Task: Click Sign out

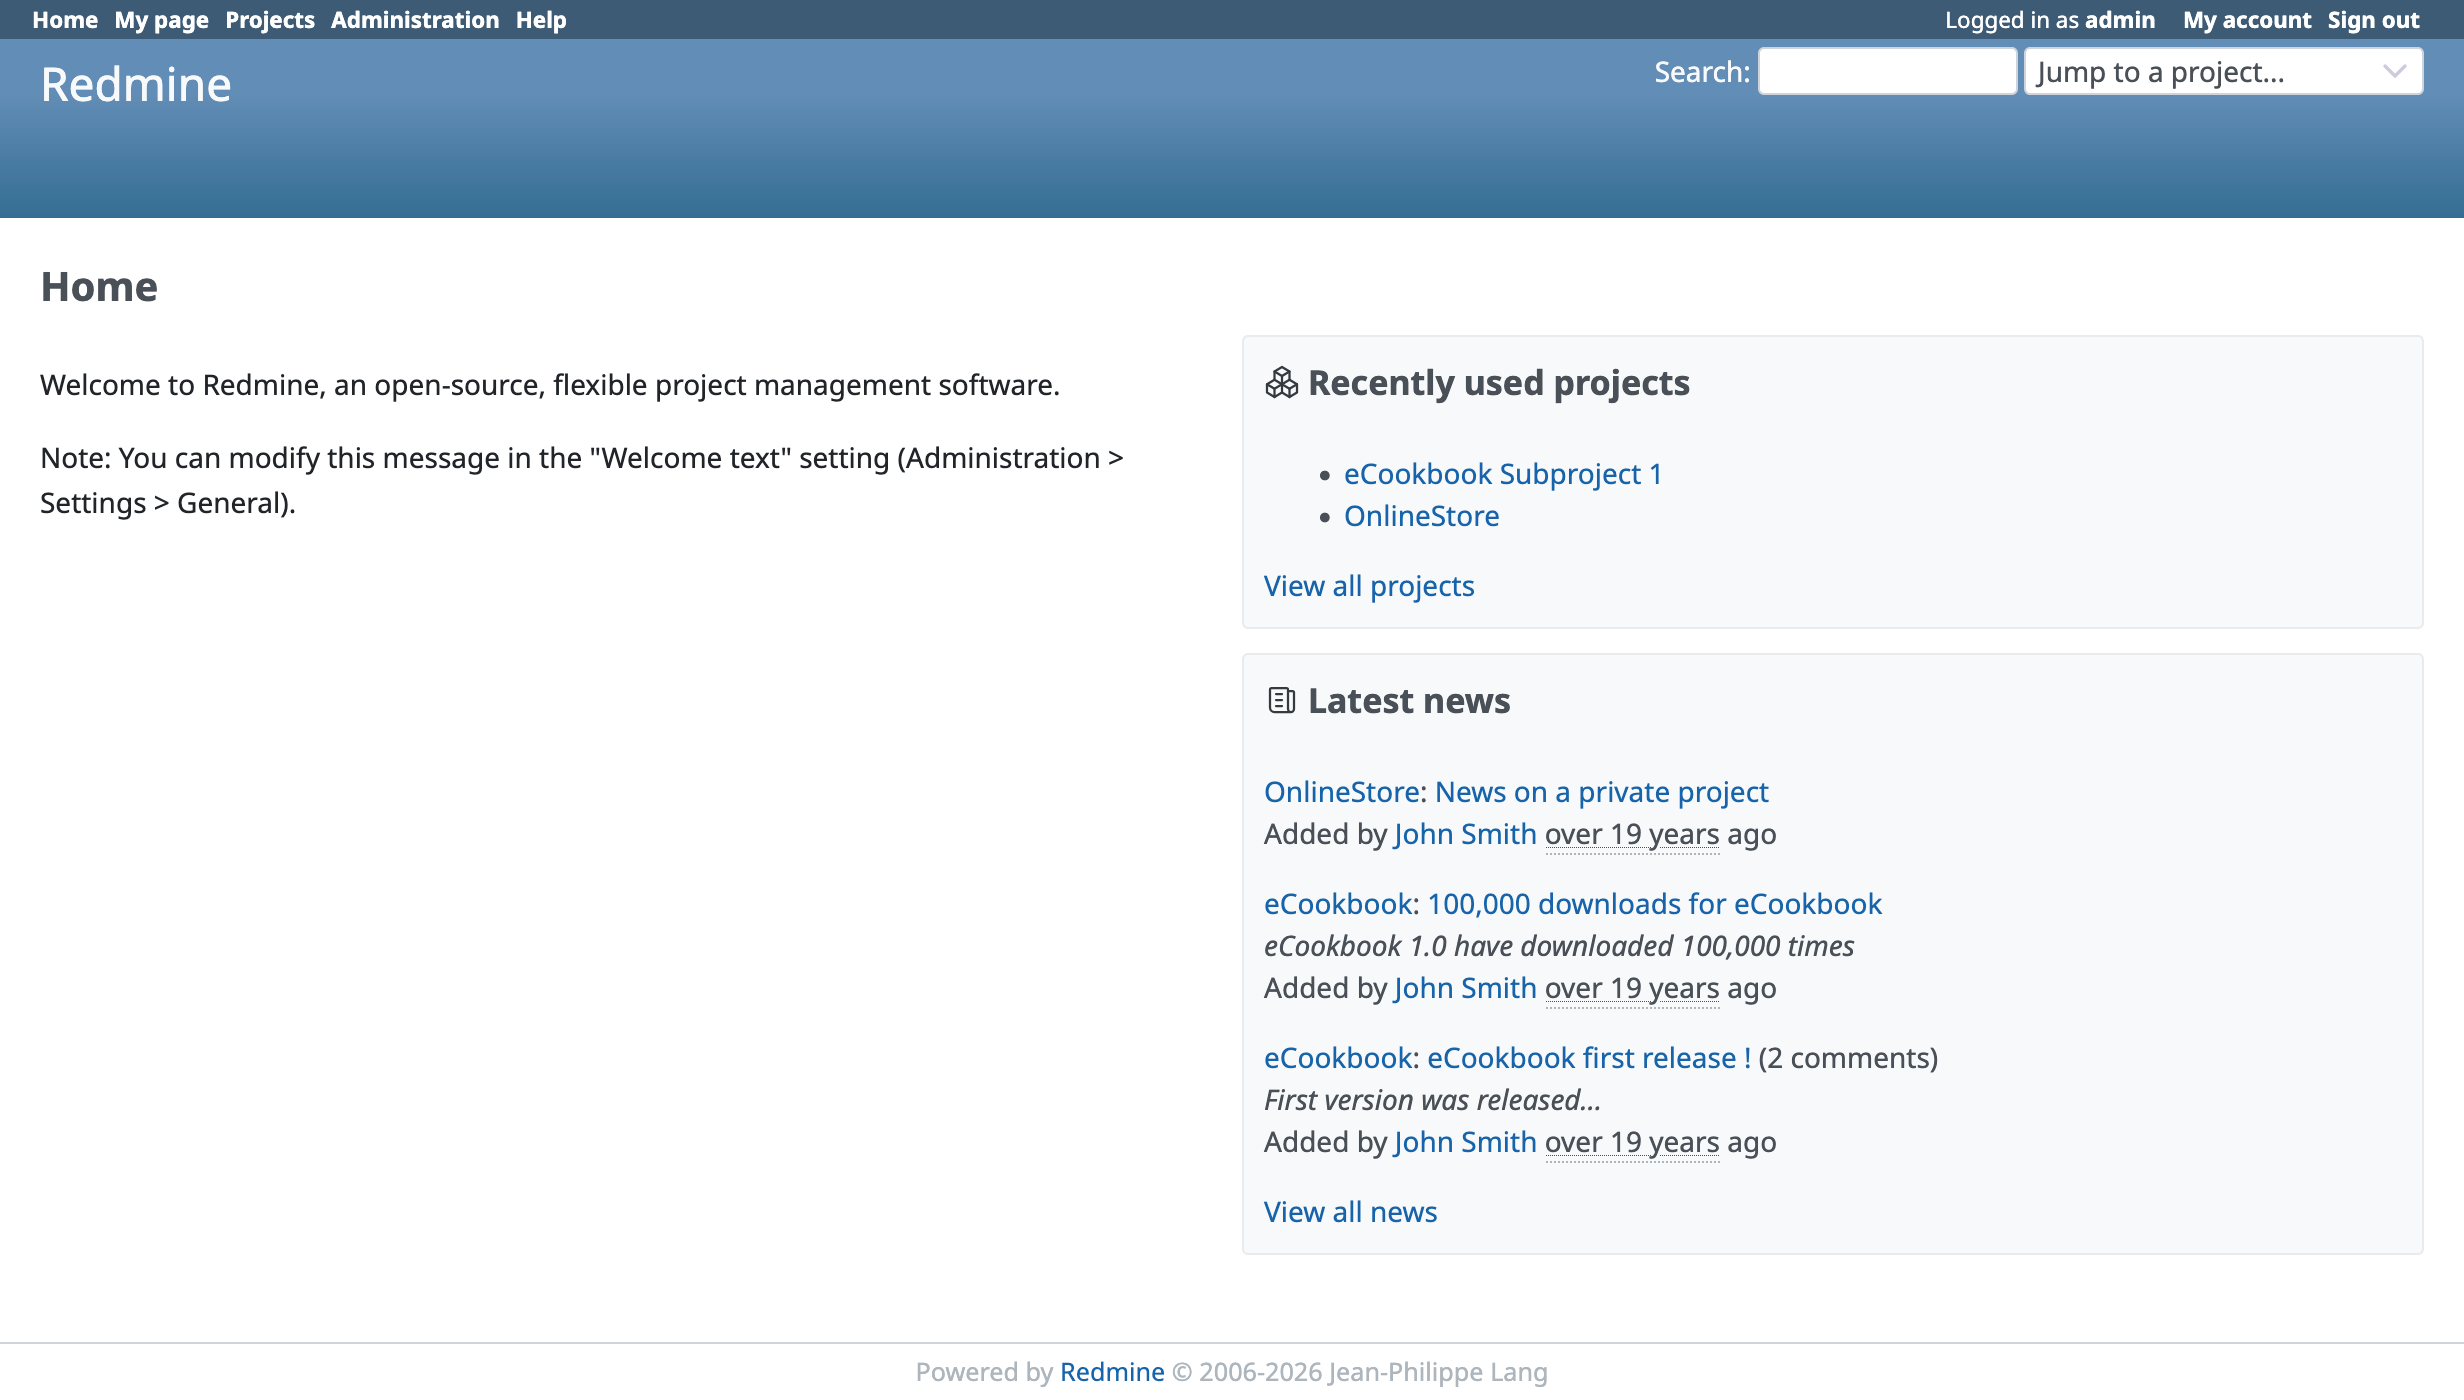Action: click(x=2372, y=20)
